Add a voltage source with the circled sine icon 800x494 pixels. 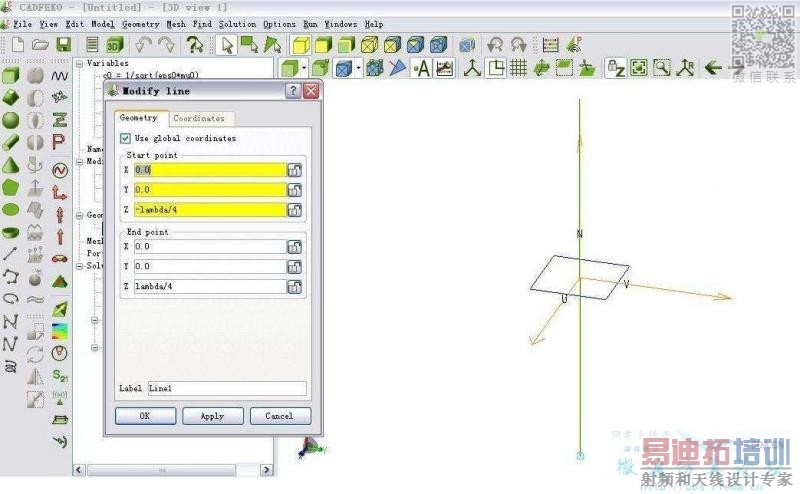[60, 170]
